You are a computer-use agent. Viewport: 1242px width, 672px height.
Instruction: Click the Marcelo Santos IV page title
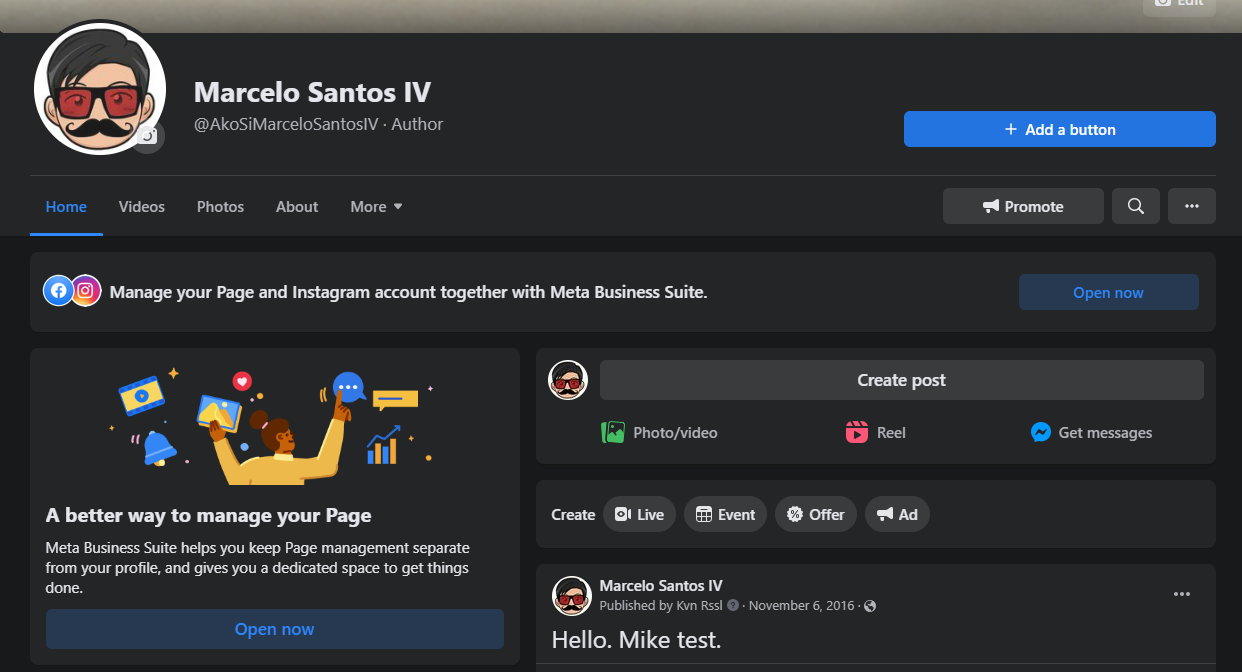[x=312, y=93]
